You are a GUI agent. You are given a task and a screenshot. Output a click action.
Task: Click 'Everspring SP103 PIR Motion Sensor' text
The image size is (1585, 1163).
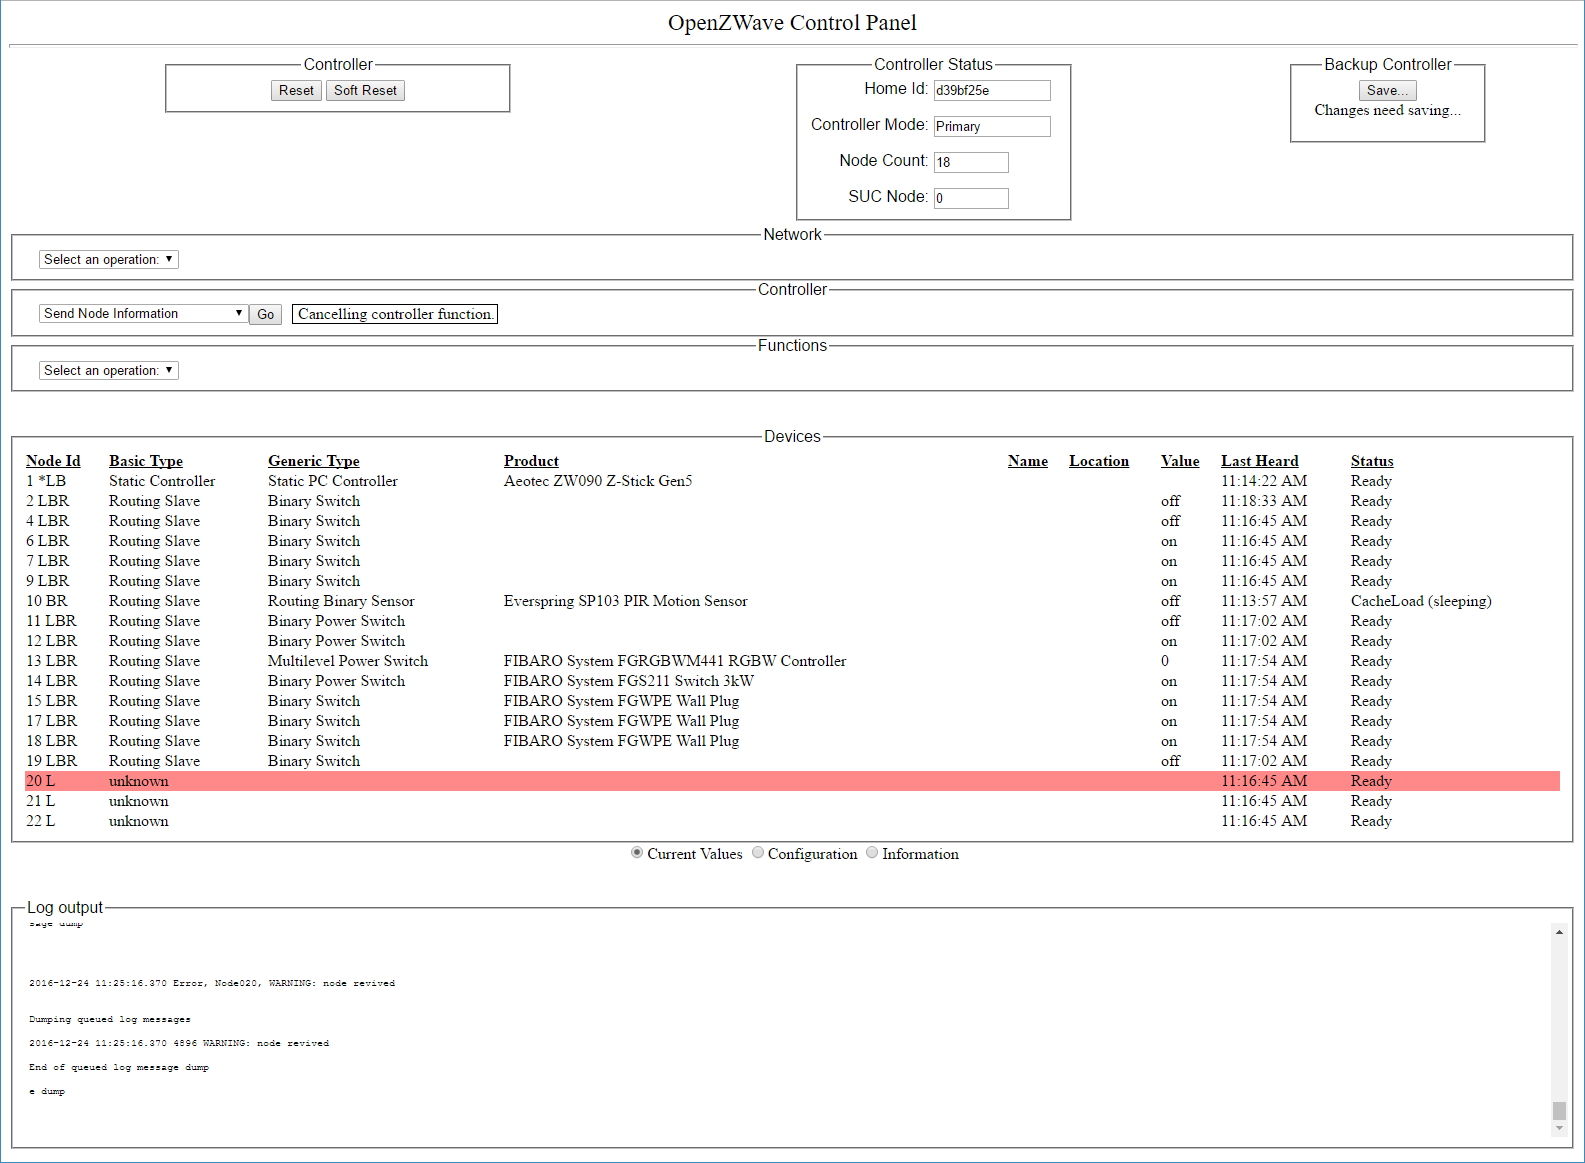[x=626, y=601]
